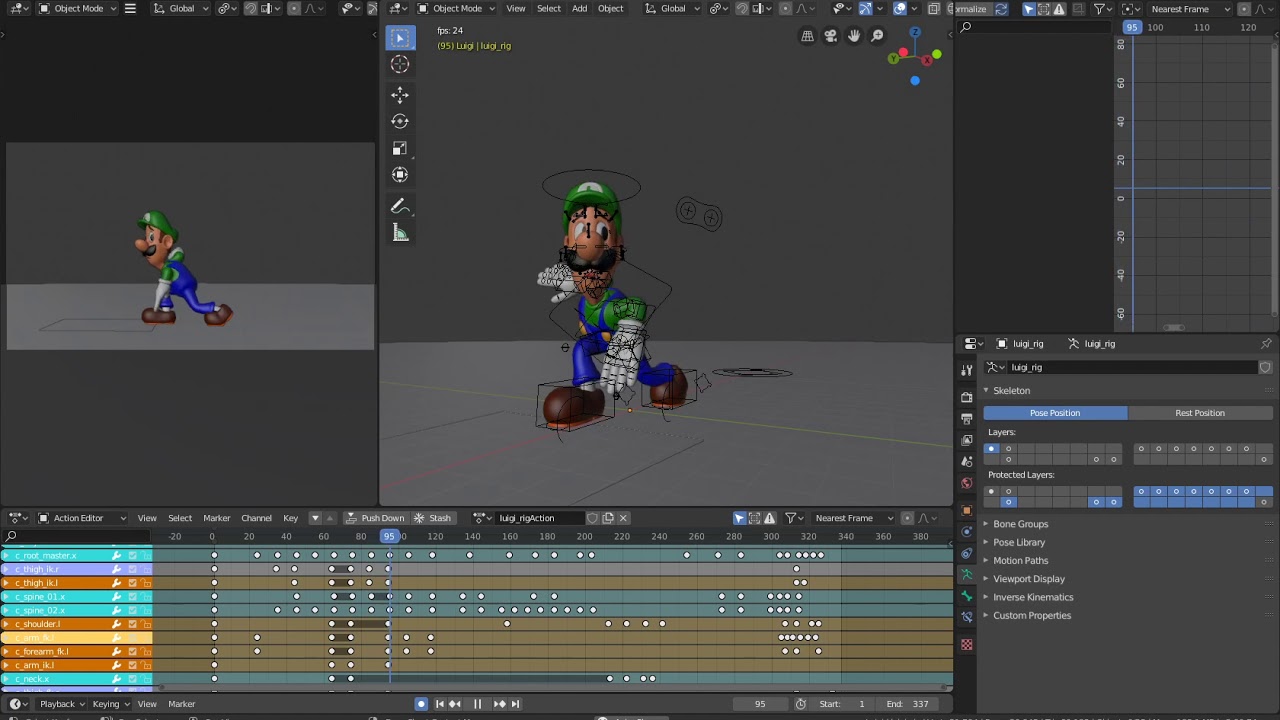
Task: Open the Bone properties tab
Action: pyautogui.click(x=966, y=596)
